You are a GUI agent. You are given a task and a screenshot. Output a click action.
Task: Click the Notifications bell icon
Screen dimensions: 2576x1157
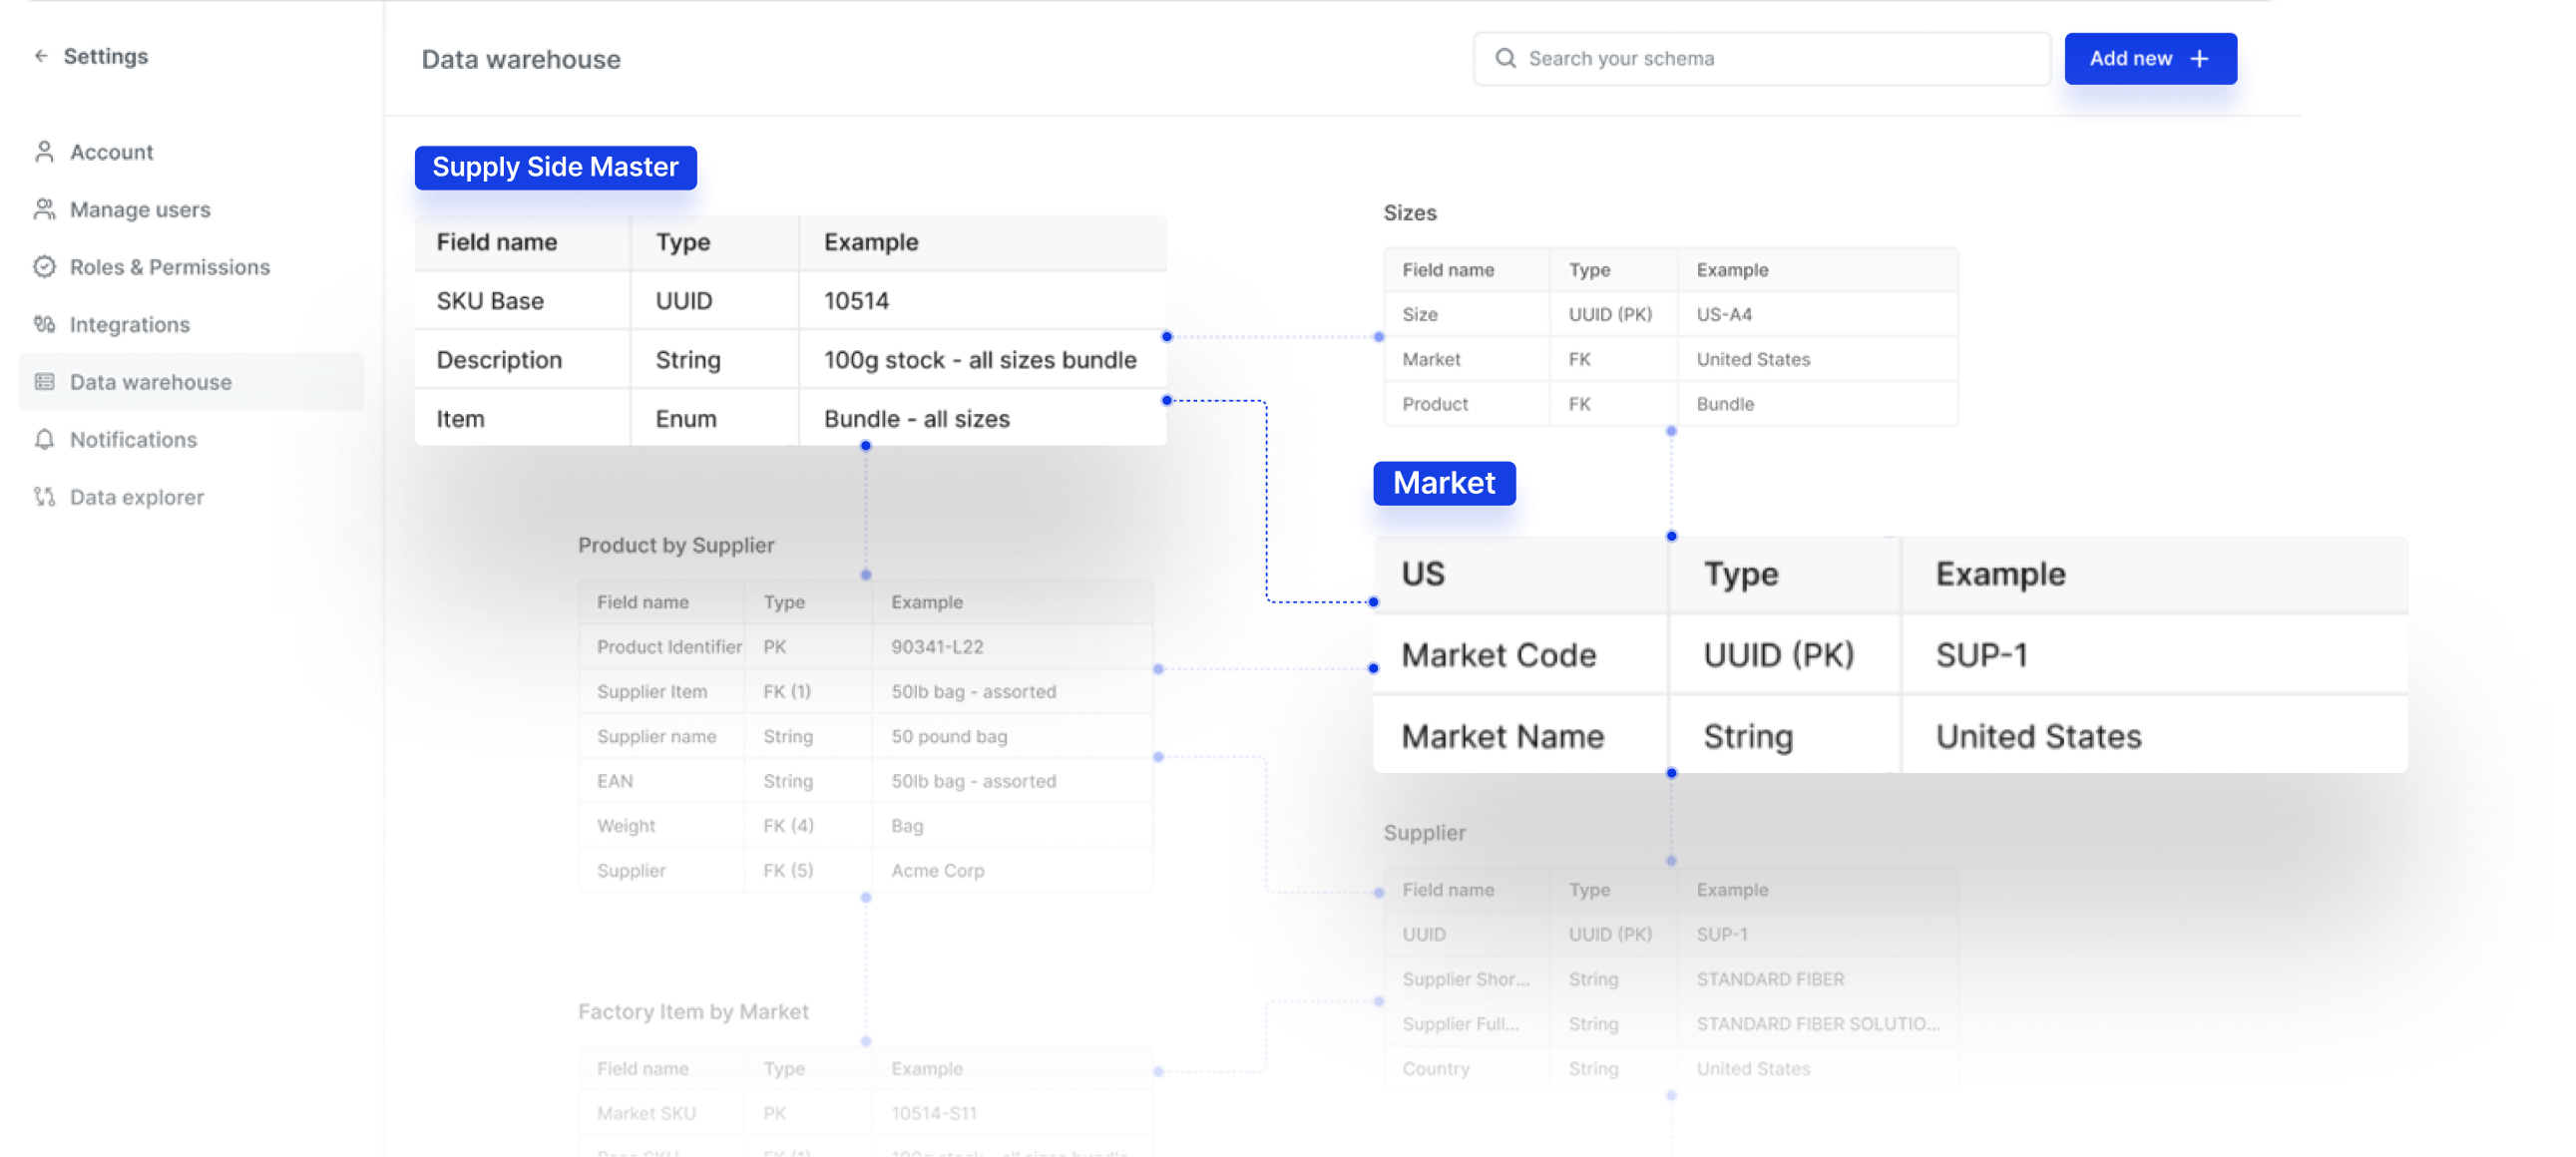[44, 439]
